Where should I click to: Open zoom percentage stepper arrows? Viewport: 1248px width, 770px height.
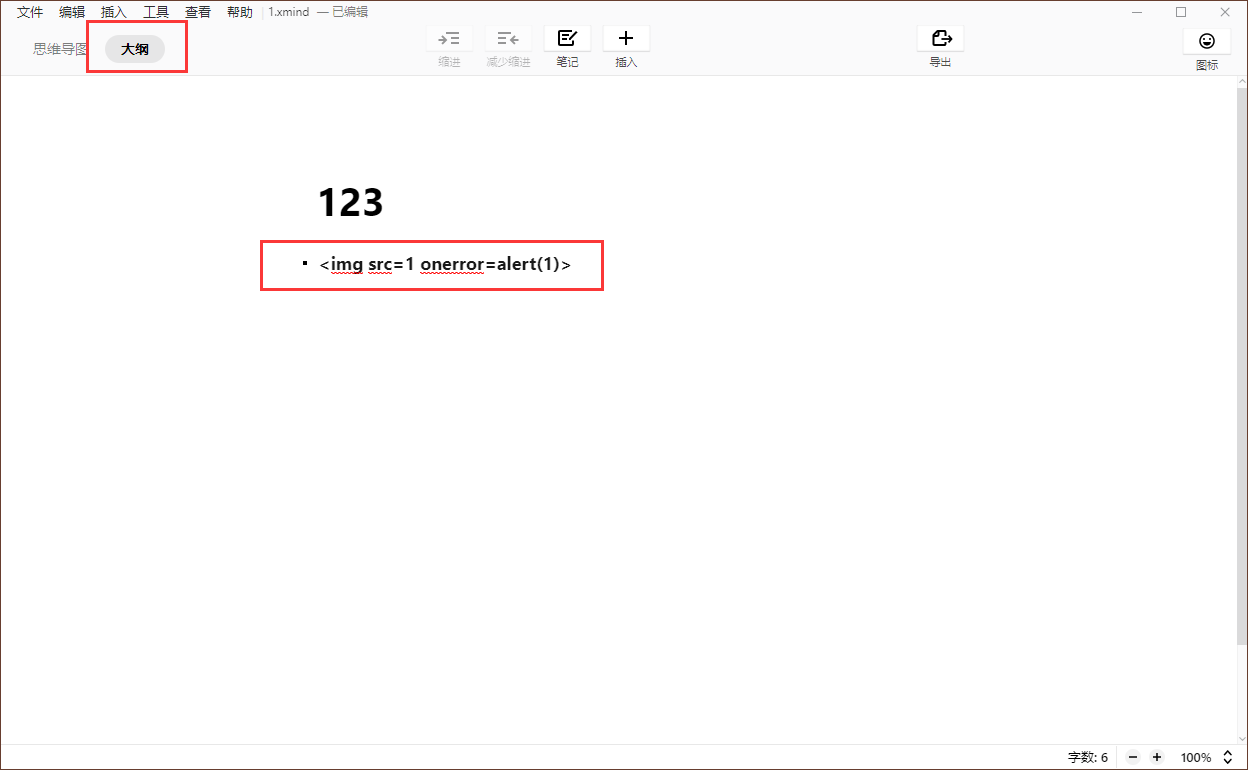pos(1228,757)
